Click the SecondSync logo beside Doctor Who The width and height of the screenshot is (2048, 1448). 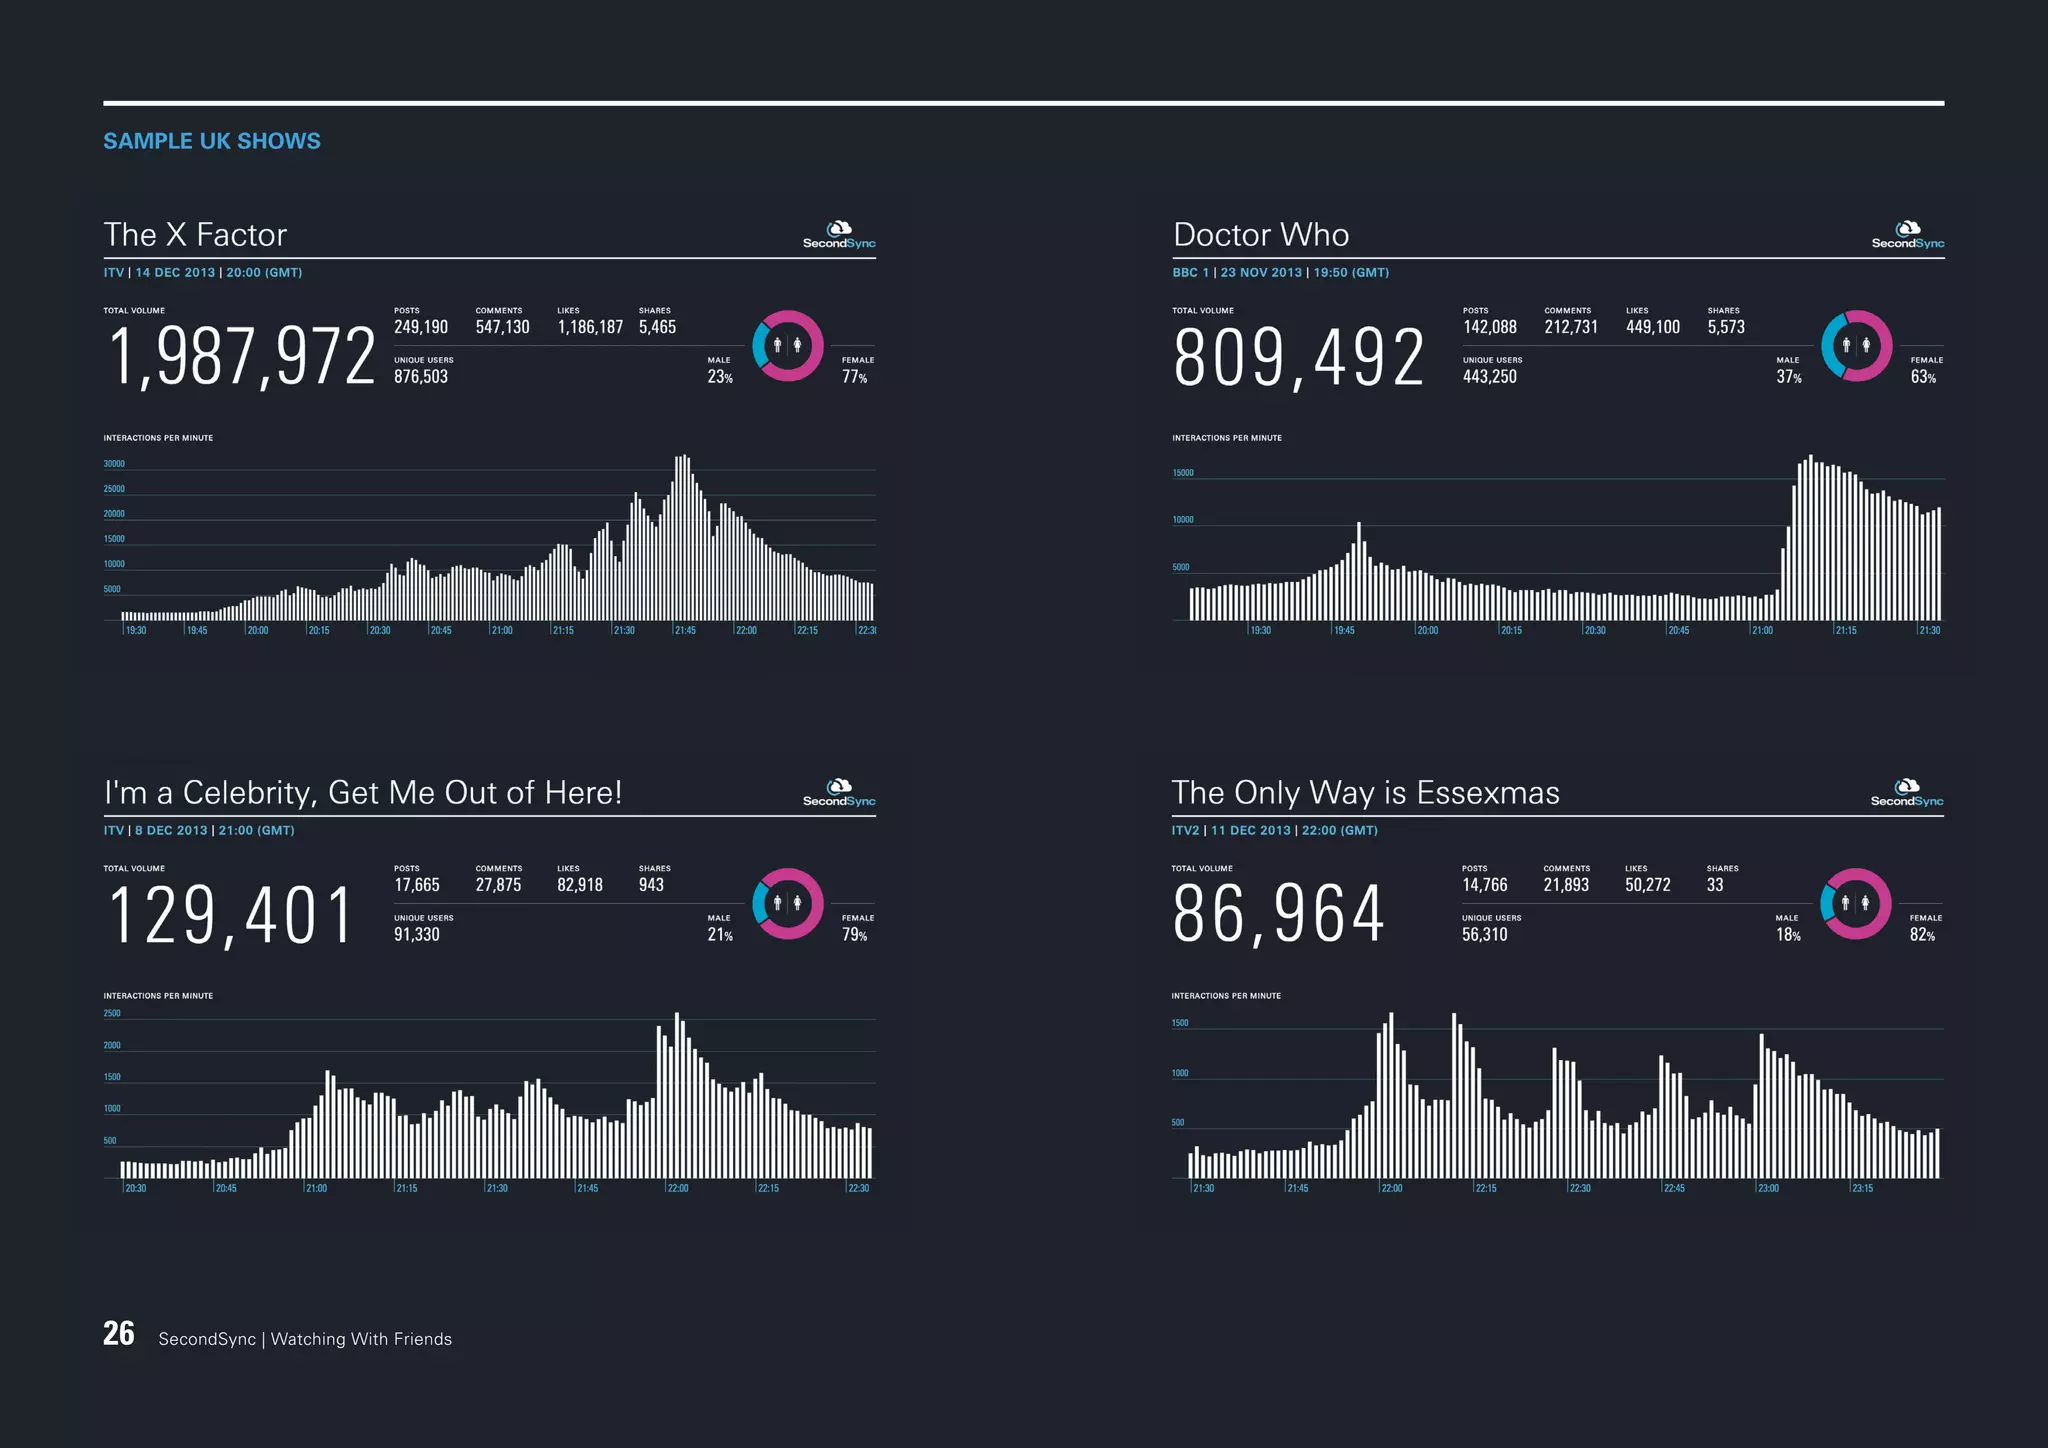(1907, 236)
